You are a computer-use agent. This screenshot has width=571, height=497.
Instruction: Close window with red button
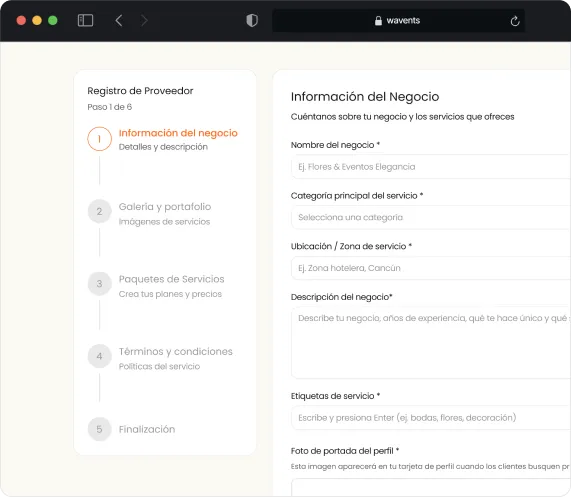[x=21, y=20]
